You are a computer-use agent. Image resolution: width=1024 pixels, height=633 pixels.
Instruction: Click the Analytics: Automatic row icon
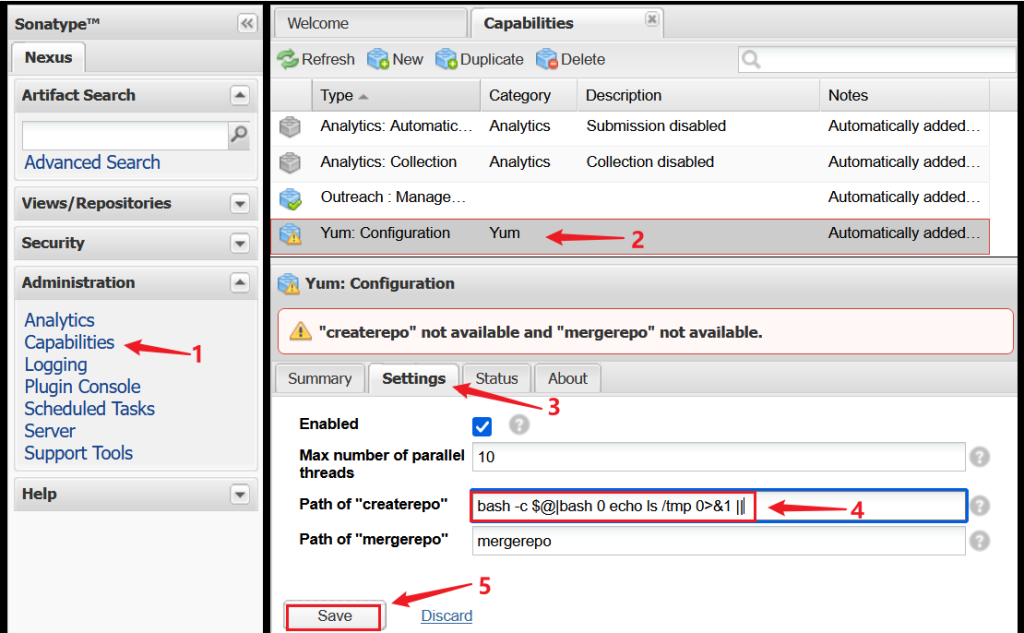click(290, 126)
